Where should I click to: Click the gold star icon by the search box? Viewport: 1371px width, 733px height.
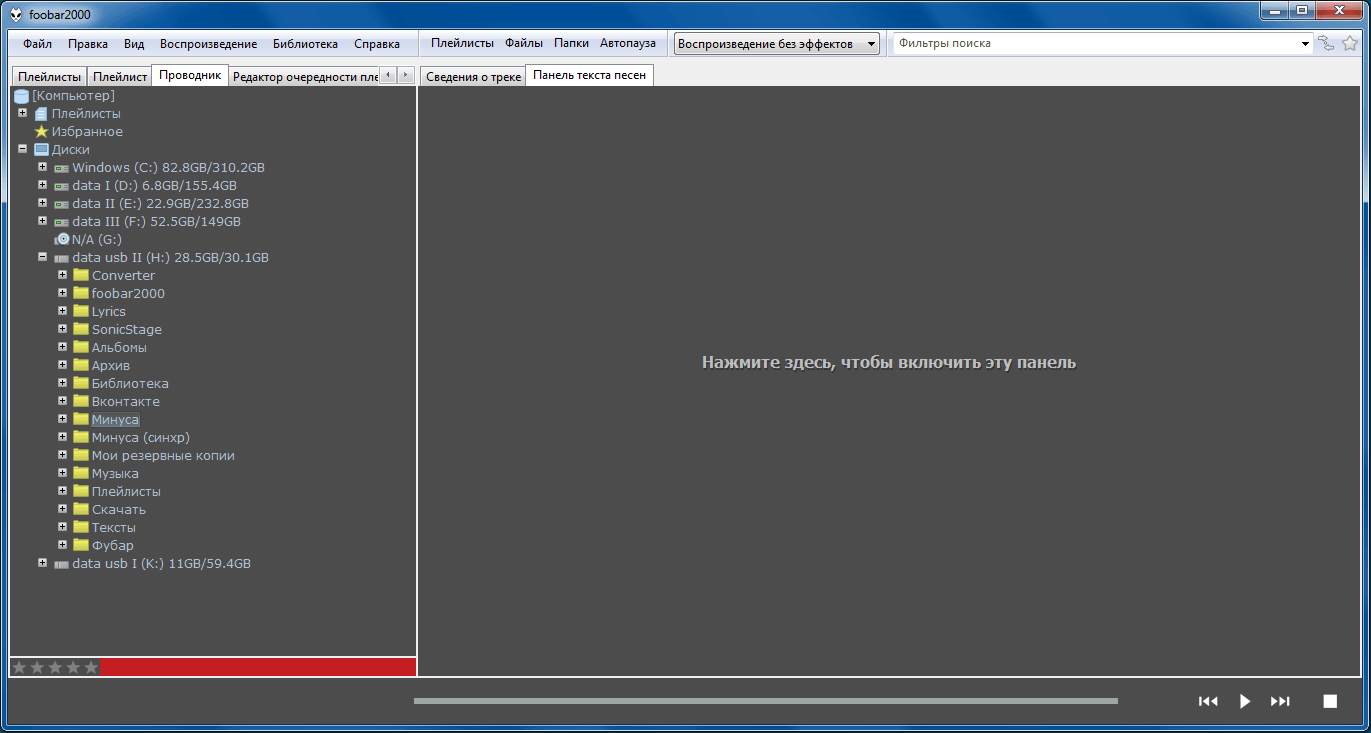pos(1350,43)
